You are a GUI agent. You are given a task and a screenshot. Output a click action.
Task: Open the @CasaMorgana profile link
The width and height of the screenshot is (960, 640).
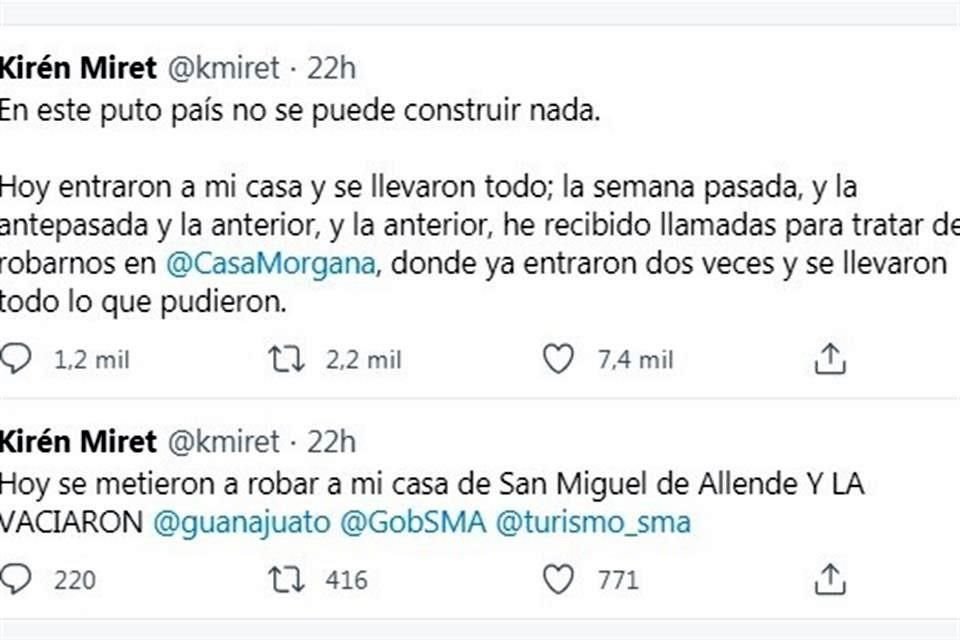[269, 265]
